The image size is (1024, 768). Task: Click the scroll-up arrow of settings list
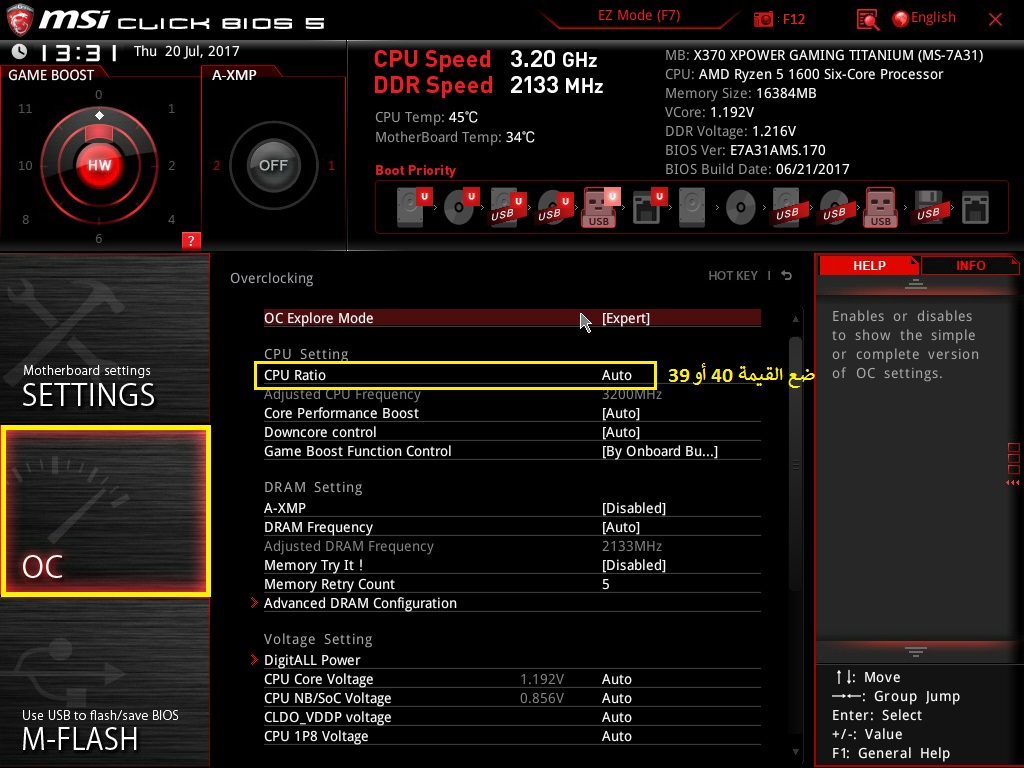(795, 319)
